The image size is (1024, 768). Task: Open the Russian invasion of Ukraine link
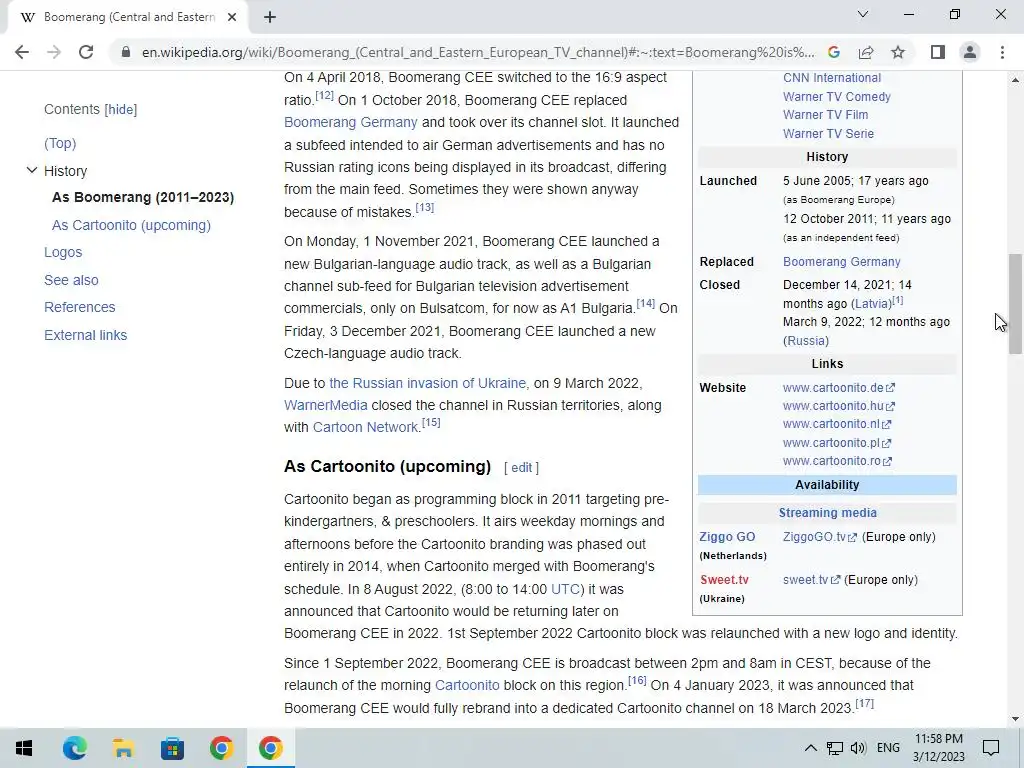[428, 383]
